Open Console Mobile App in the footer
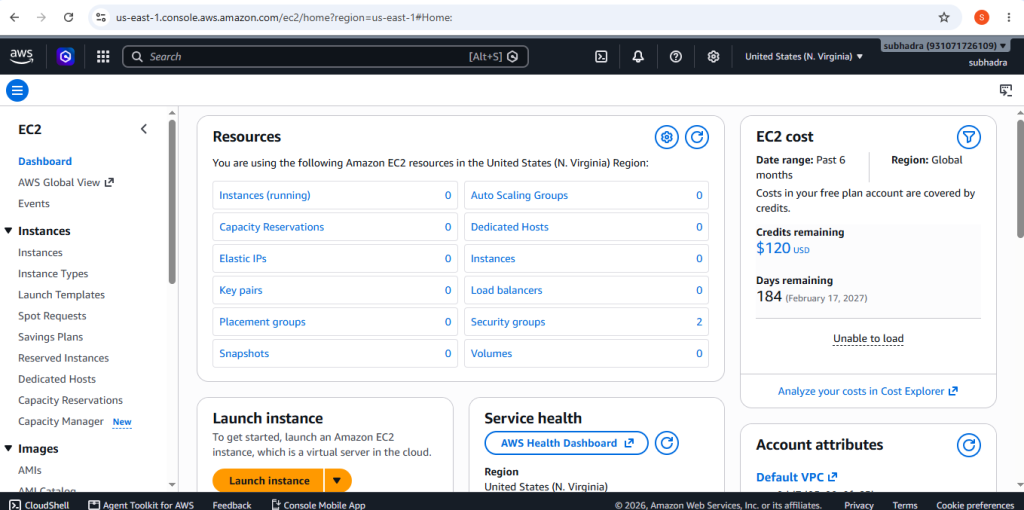This screenshot has height=510, width=1024. 319,505
